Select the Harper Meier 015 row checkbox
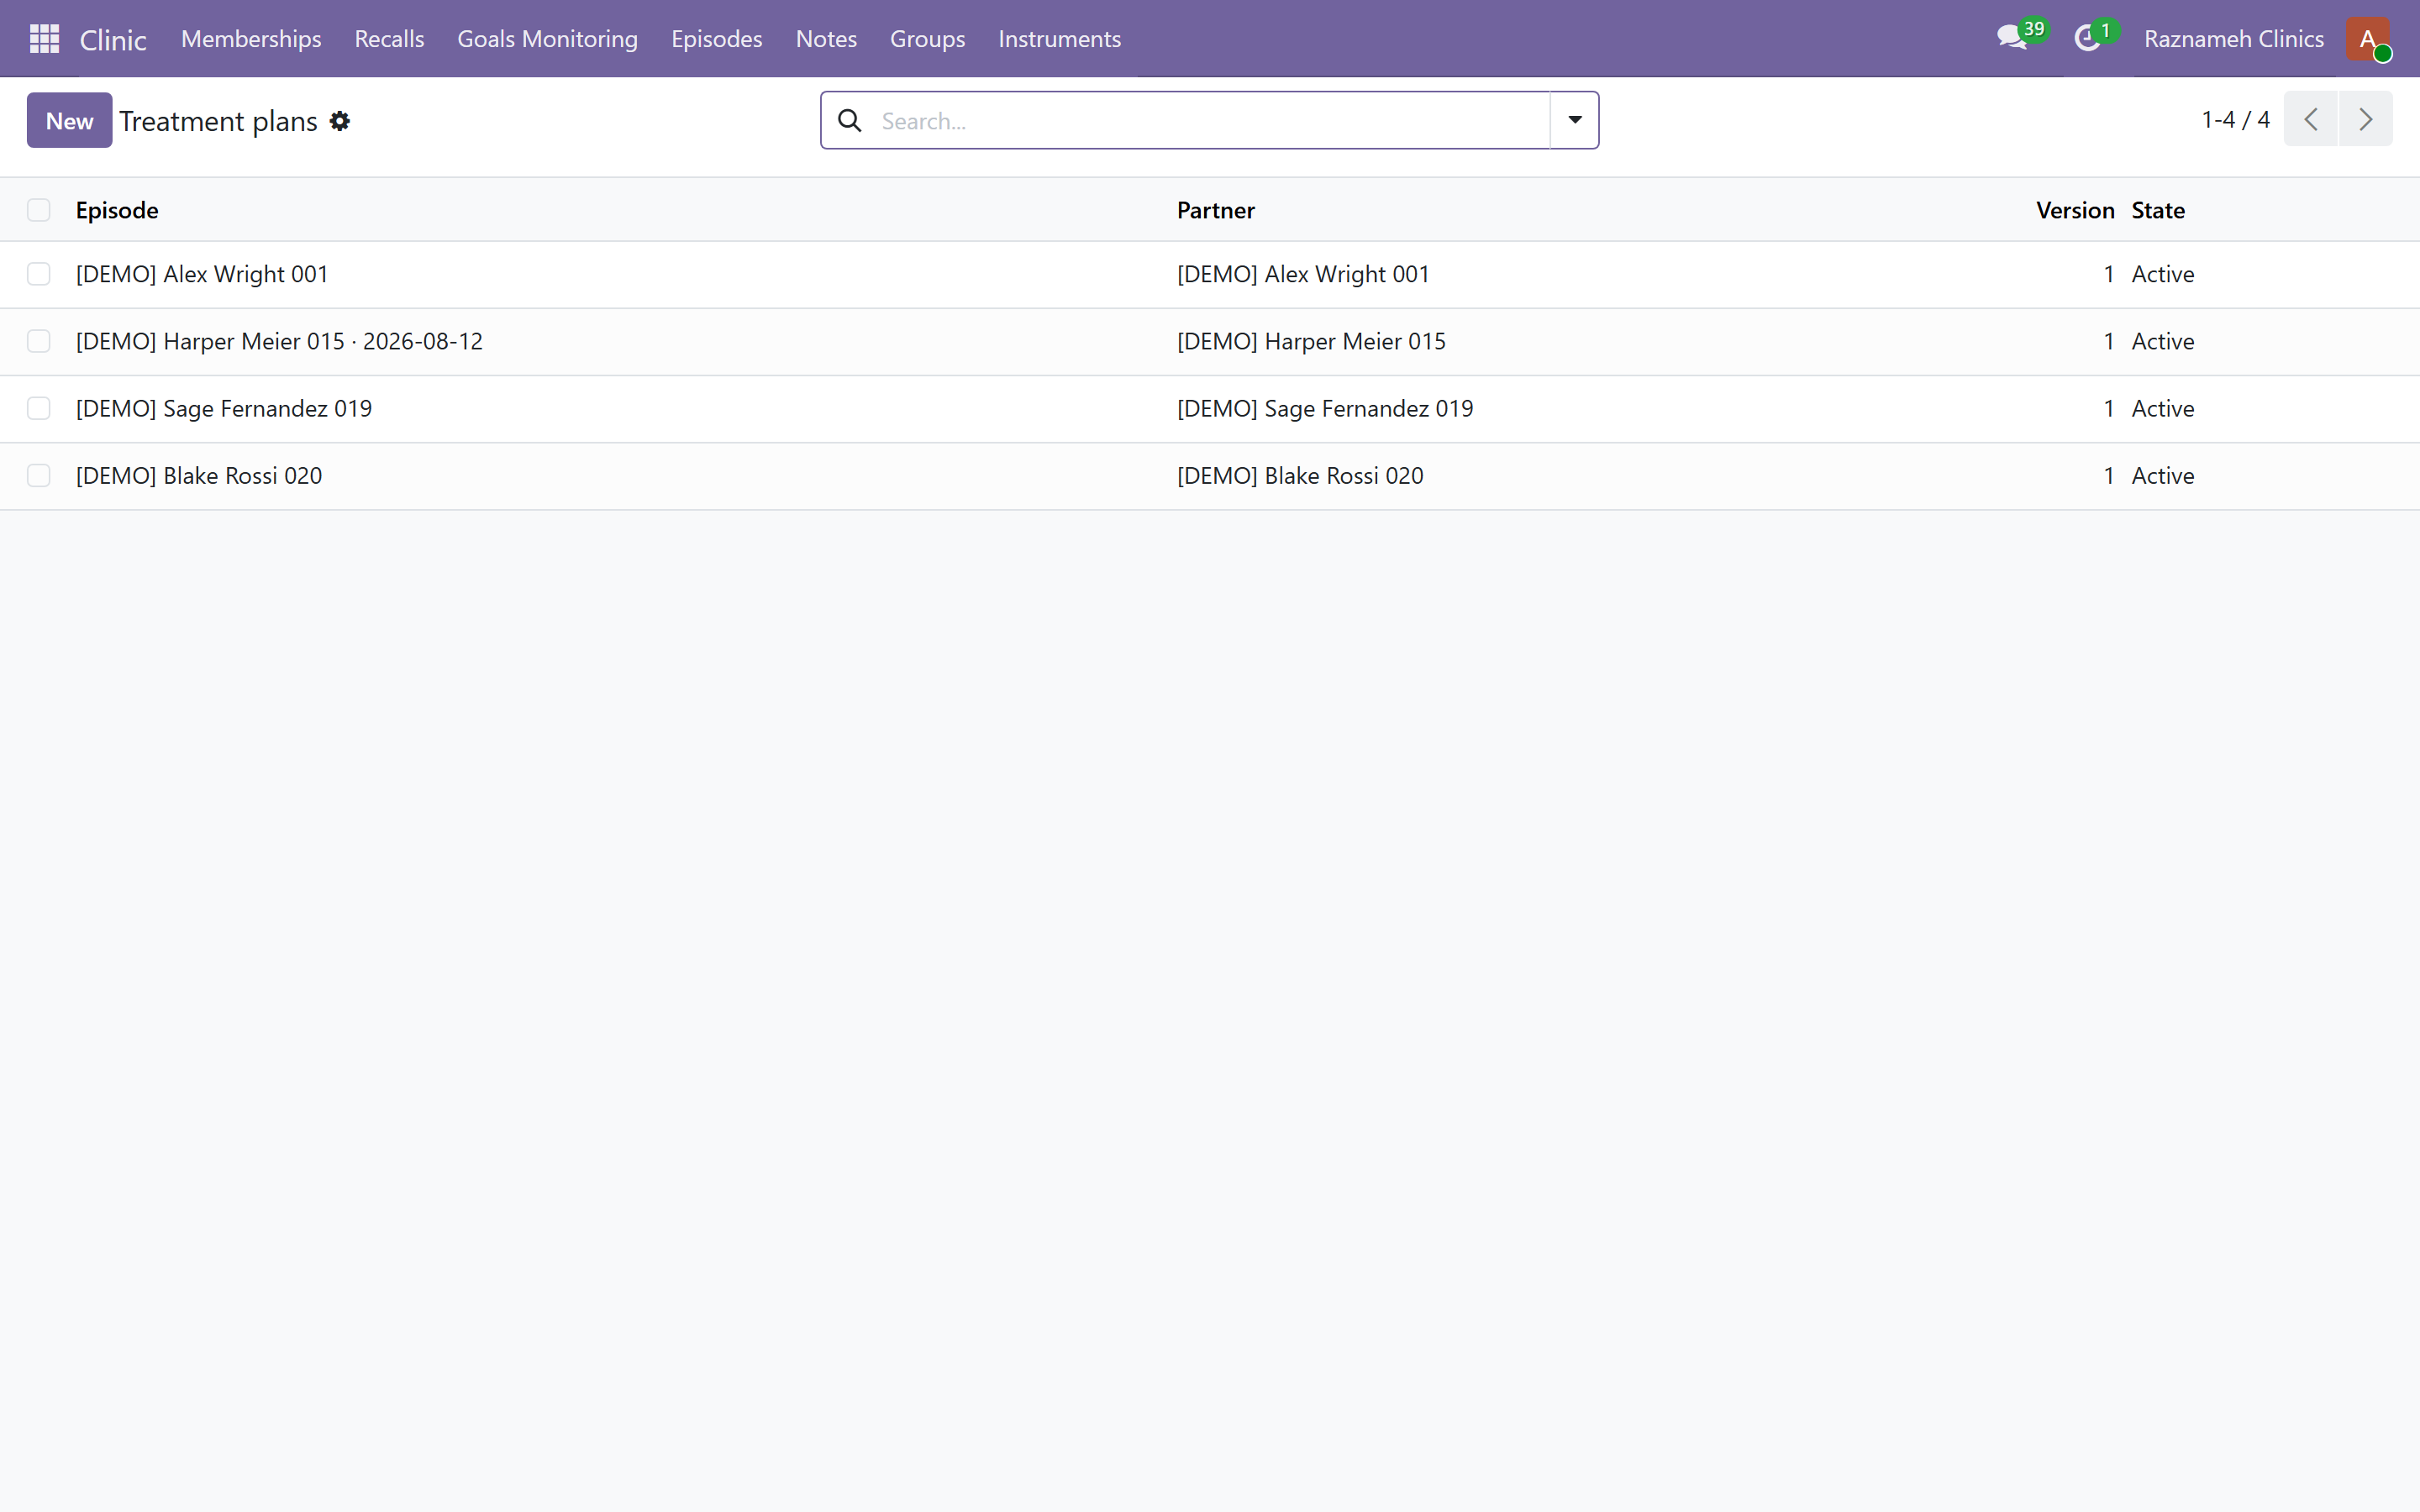2420x1512 pixels. coord(39,341)
